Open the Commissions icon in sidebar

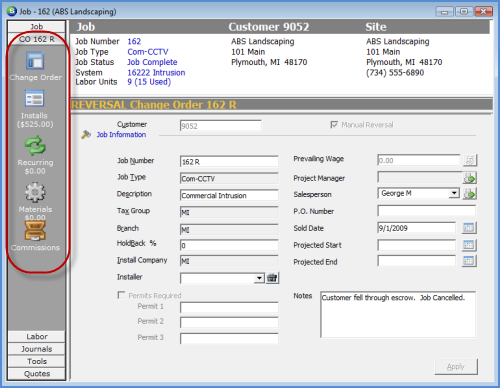[x=35, y=231]
